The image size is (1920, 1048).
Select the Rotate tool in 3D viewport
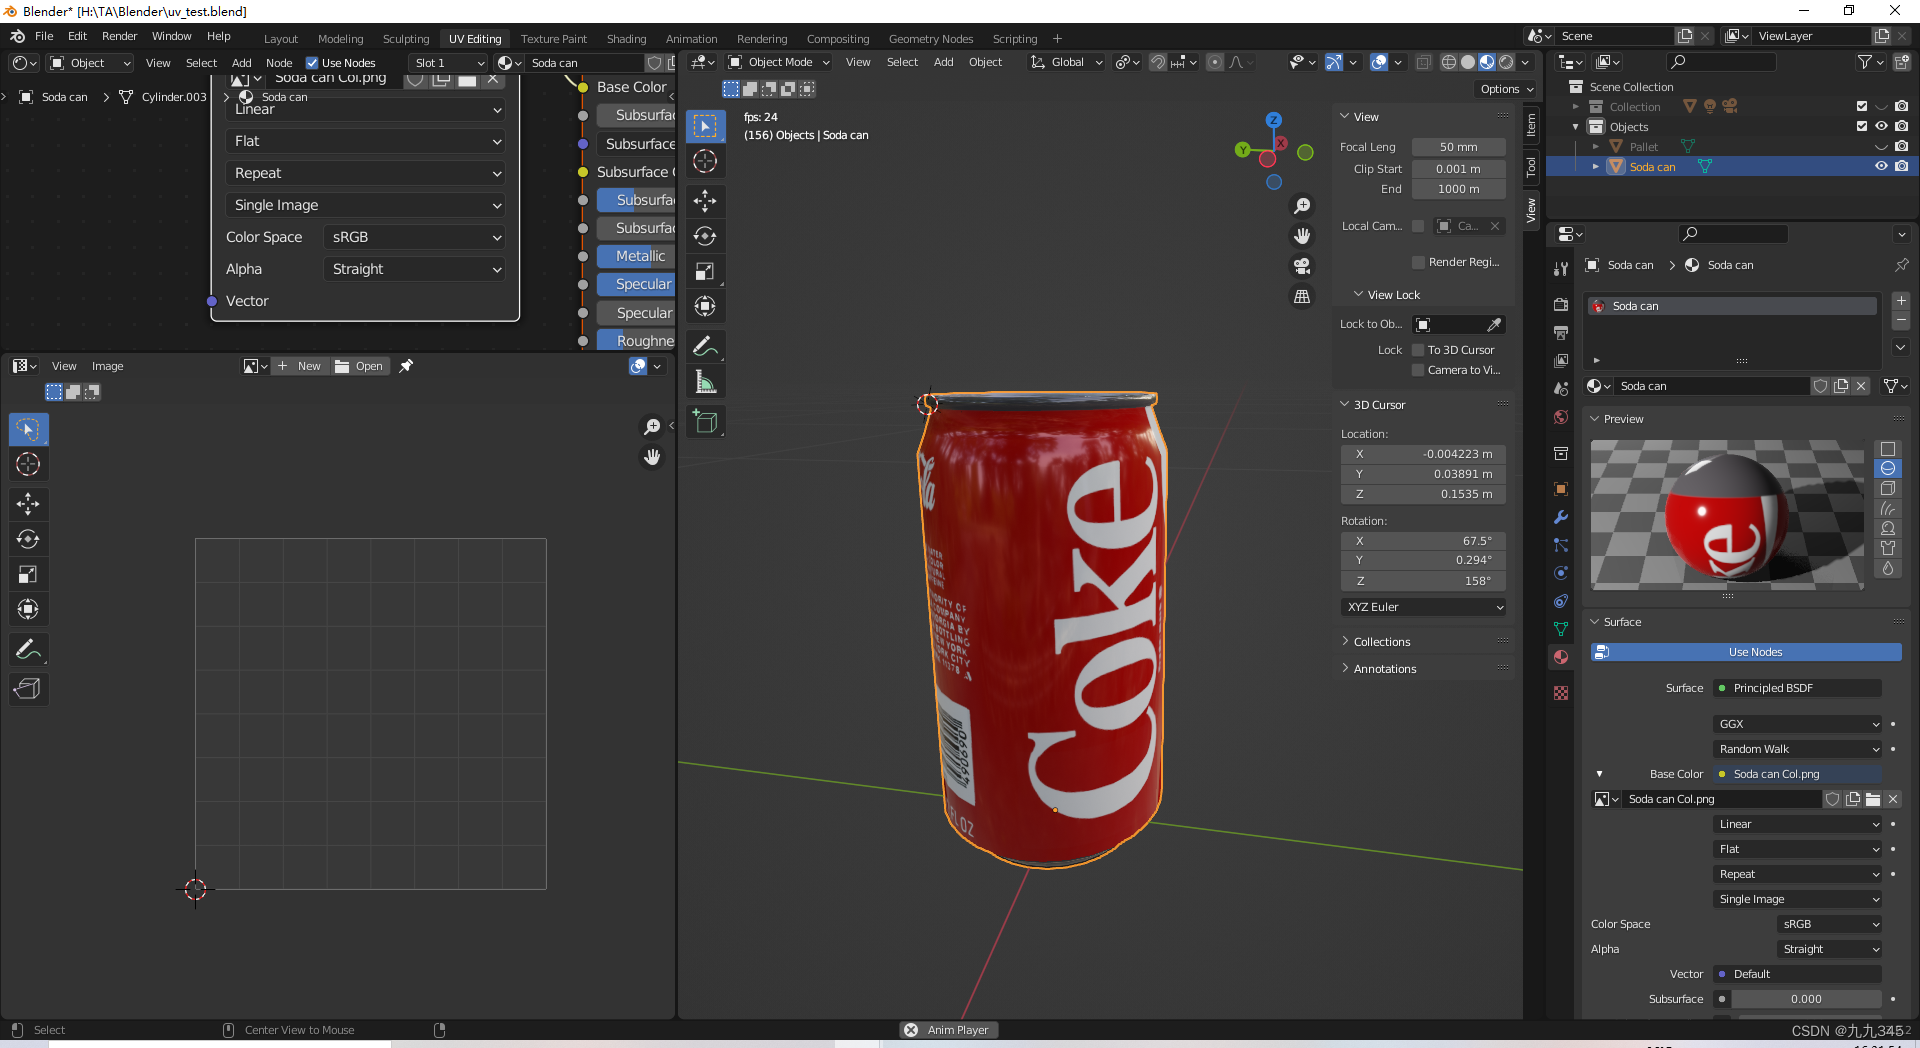coord(705,236)
